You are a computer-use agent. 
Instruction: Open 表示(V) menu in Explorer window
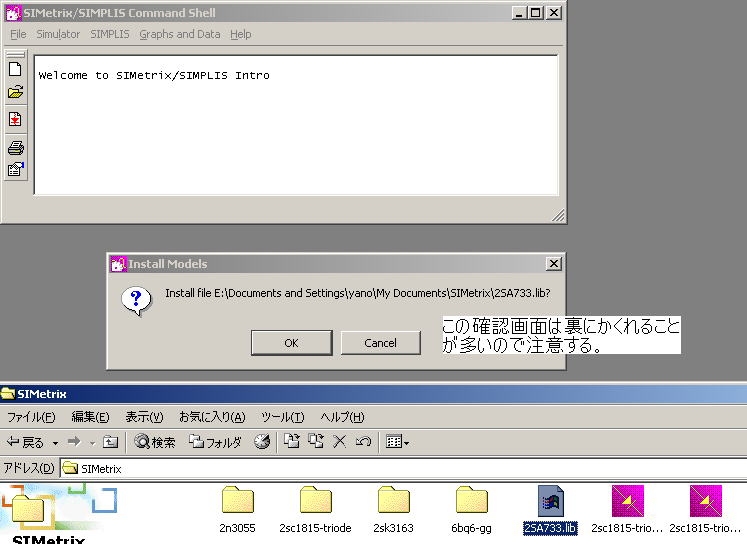(x=144, y=417)
